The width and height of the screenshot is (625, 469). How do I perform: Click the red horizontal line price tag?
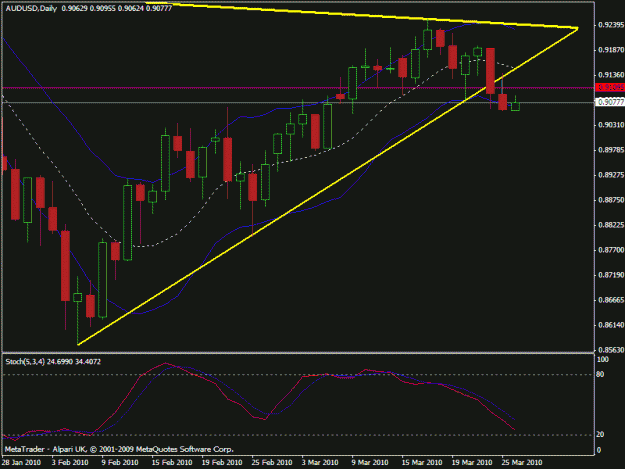point(610,87)
